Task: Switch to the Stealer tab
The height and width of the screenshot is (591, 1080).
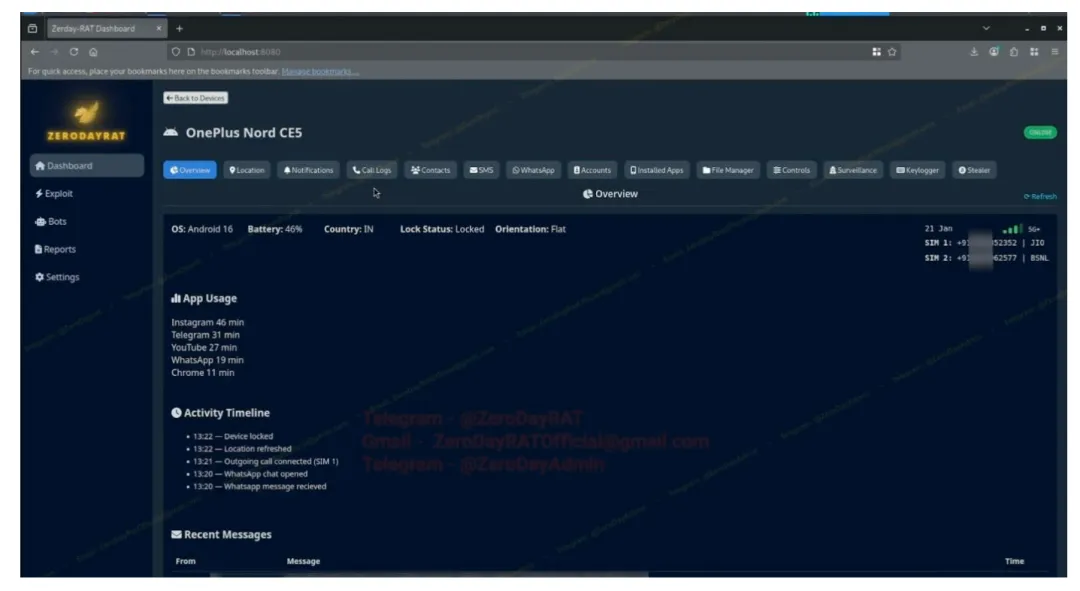Action: (x=974, y=170)
